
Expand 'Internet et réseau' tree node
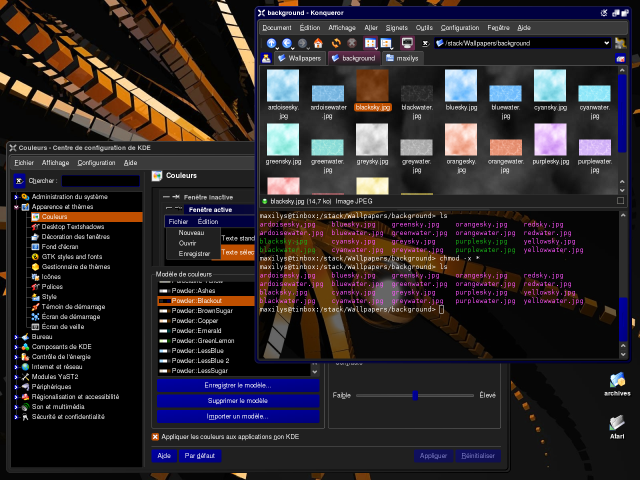click(16, 367)
